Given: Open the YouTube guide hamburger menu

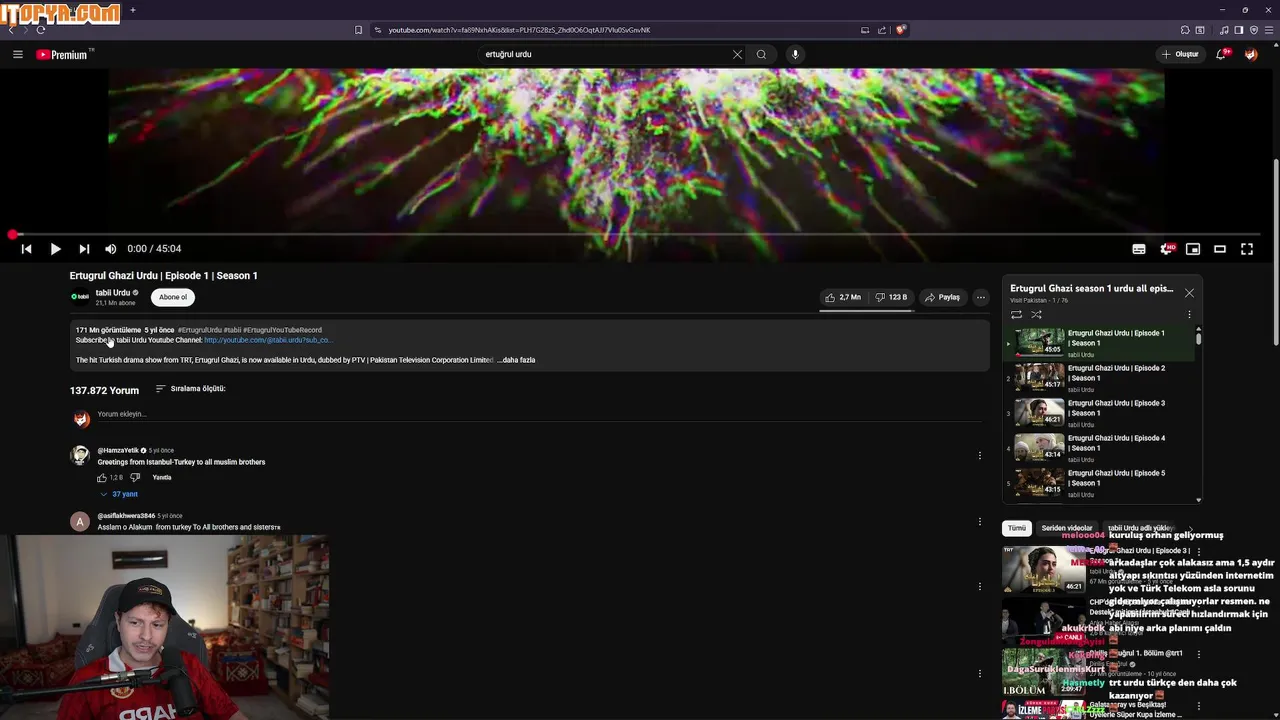Looking at the screenshot, I should click(18, 54).
